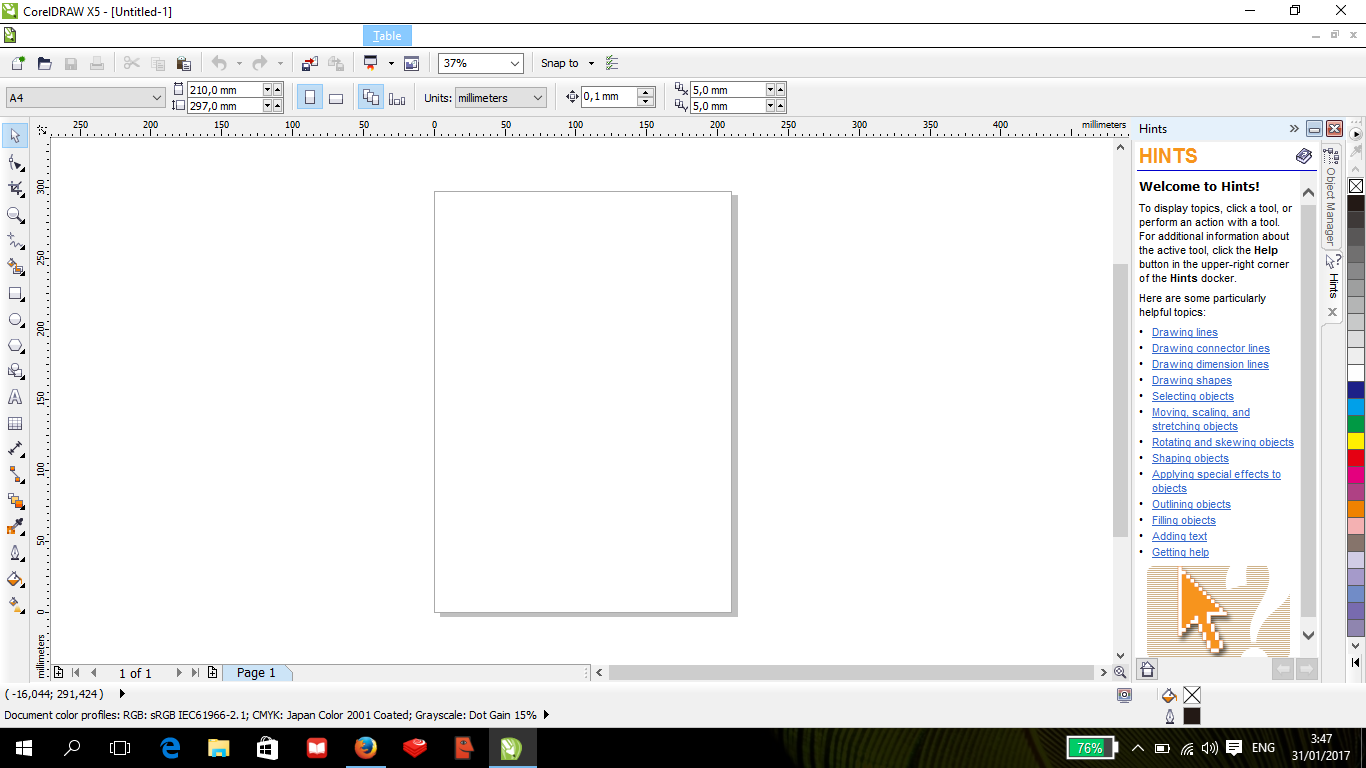Pick the yellow color swatch
1366x768 pixels.
(1356, 440)
